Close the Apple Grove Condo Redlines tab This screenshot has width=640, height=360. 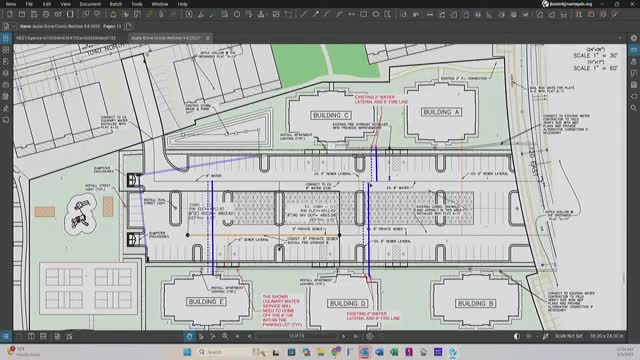coord(207,38)
